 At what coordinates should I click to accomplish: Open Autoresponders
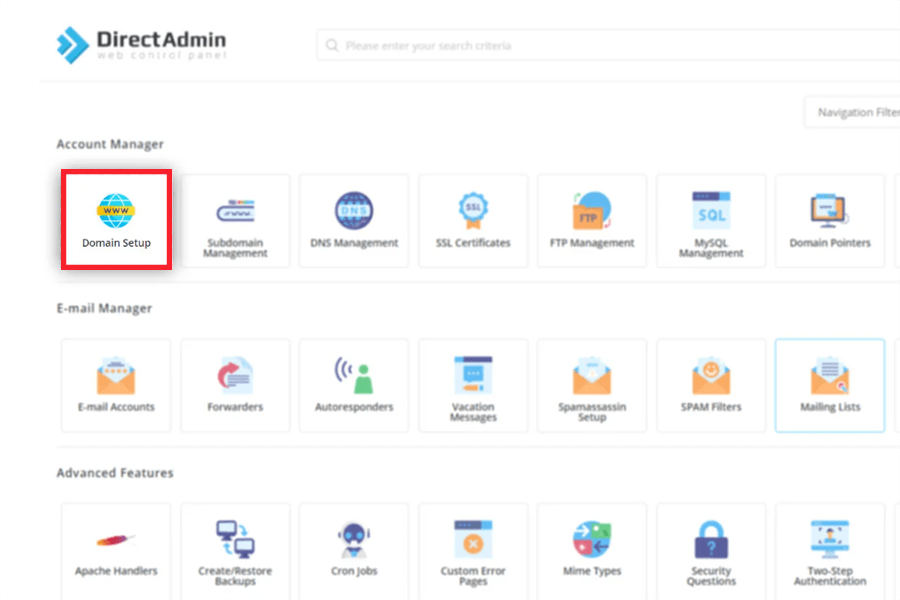pos(354,385)
